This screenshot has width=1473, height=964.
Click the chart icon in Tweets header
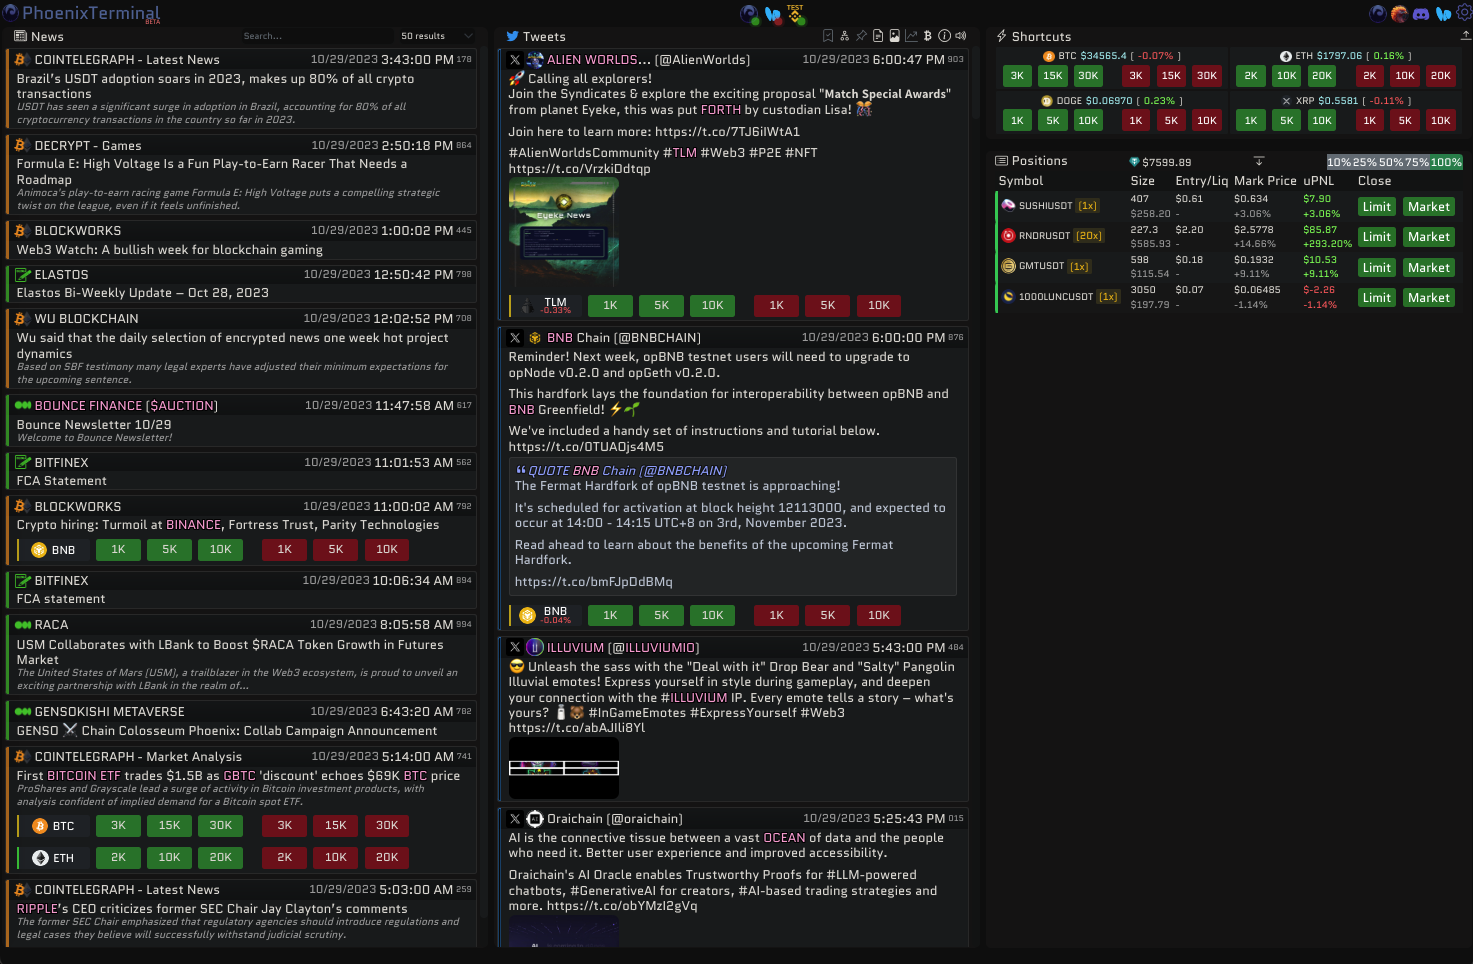click(911, 36)
